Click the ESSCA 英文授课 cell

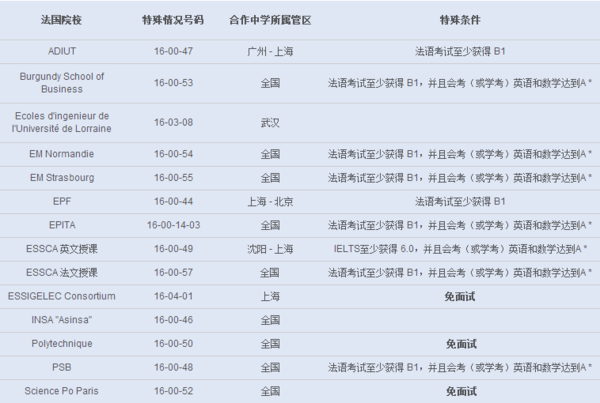click(62, 249)
